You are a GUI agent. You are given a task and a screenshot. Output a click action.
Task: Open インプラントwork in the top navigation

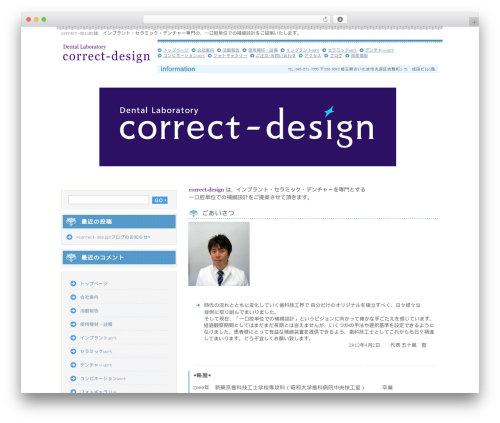pos(303,50)
